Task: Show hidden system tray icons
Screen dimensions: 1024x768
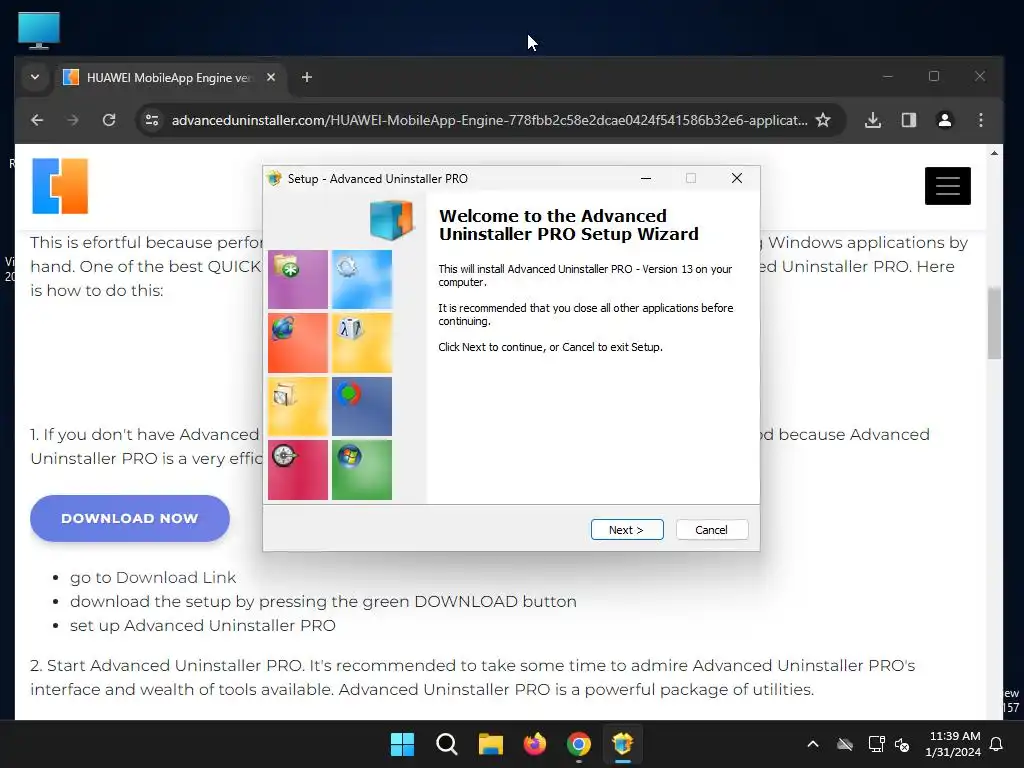Action: point(813,744)
